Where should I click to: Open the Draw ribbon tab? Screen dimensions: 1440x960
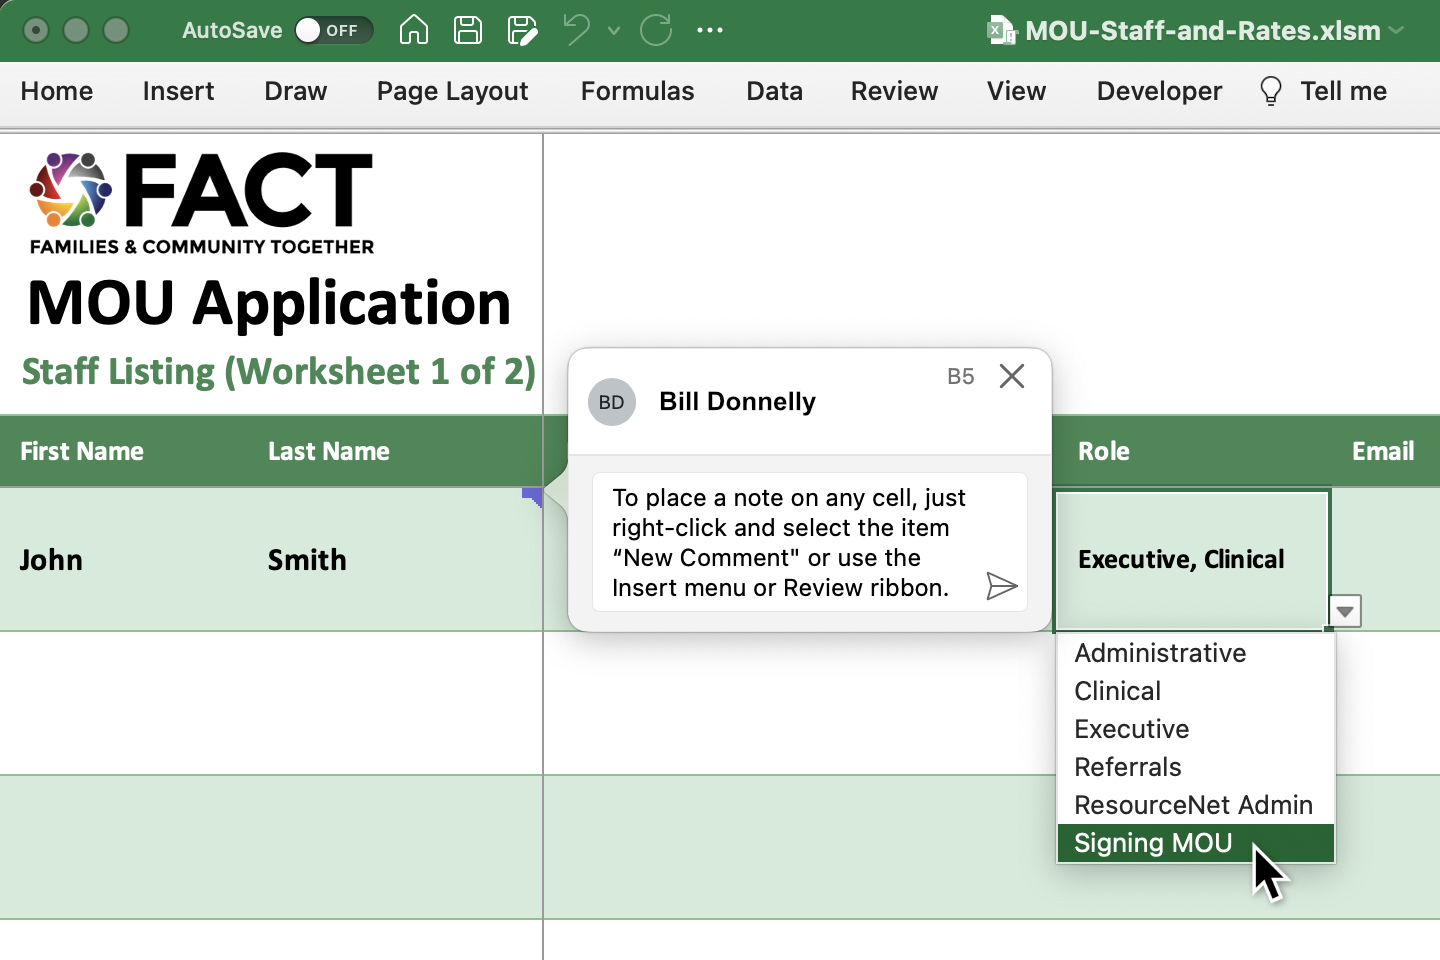pyautogui.click(x=296, y=91)
